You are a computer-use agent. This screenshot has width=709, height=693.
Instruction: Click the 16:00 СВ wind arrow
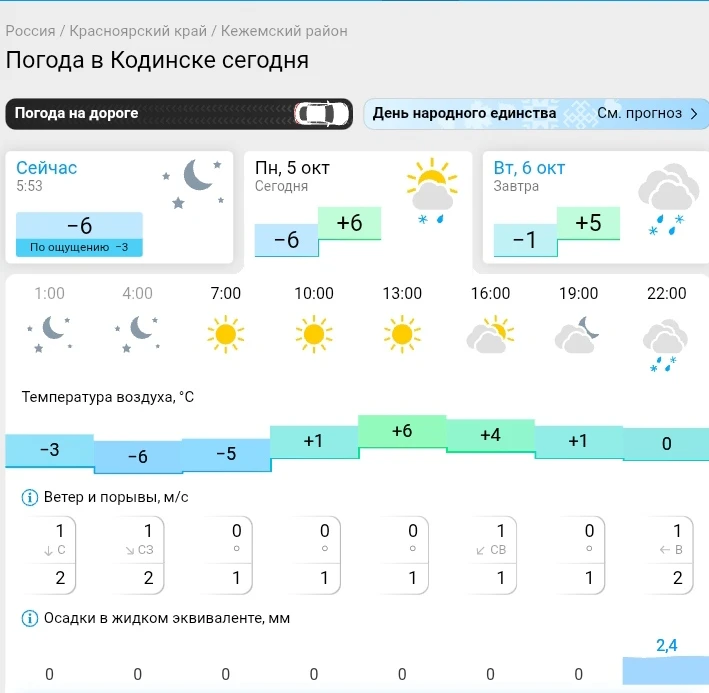pos(481,551)
